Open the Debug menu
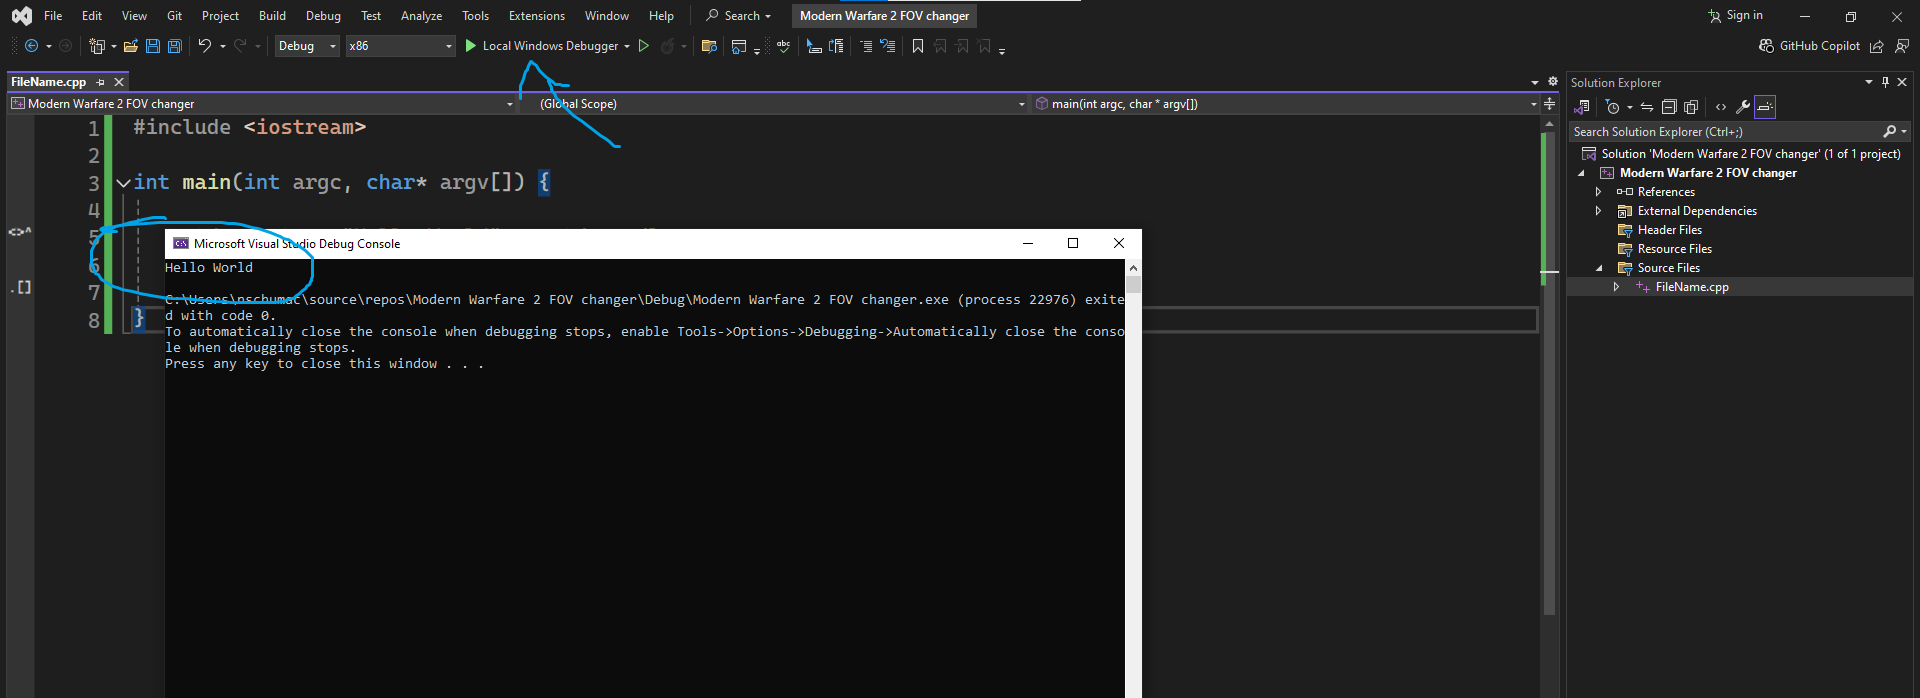This screenshot has height=698, width=1920. tap(323, 16)
